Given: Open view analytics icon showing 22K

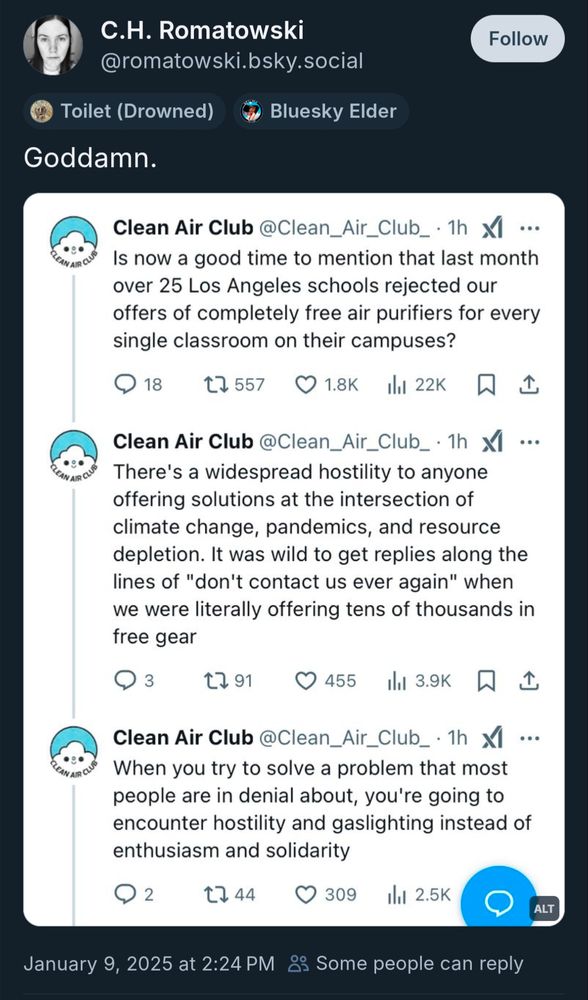Looking at the screenshot, I should click(398, 384).
